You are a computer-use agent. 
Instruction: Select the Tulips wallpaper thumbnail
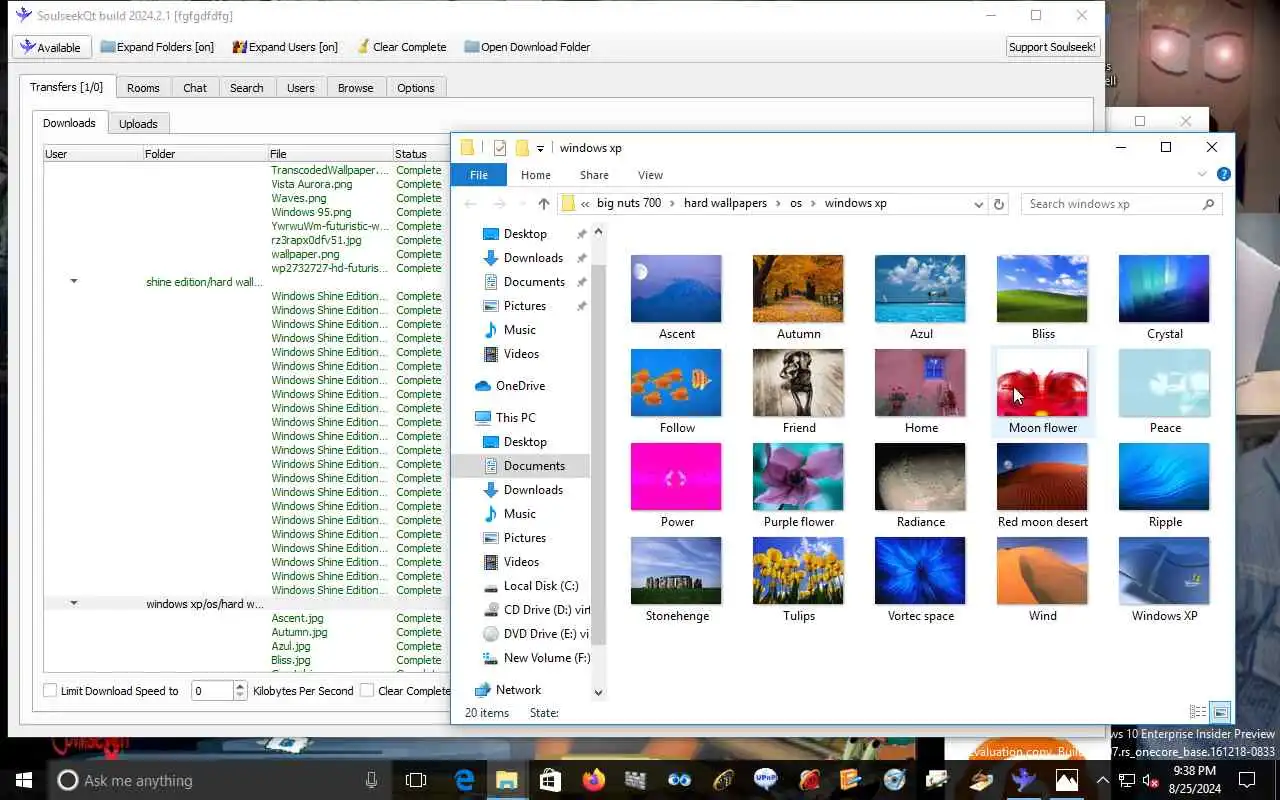point(798,571)
